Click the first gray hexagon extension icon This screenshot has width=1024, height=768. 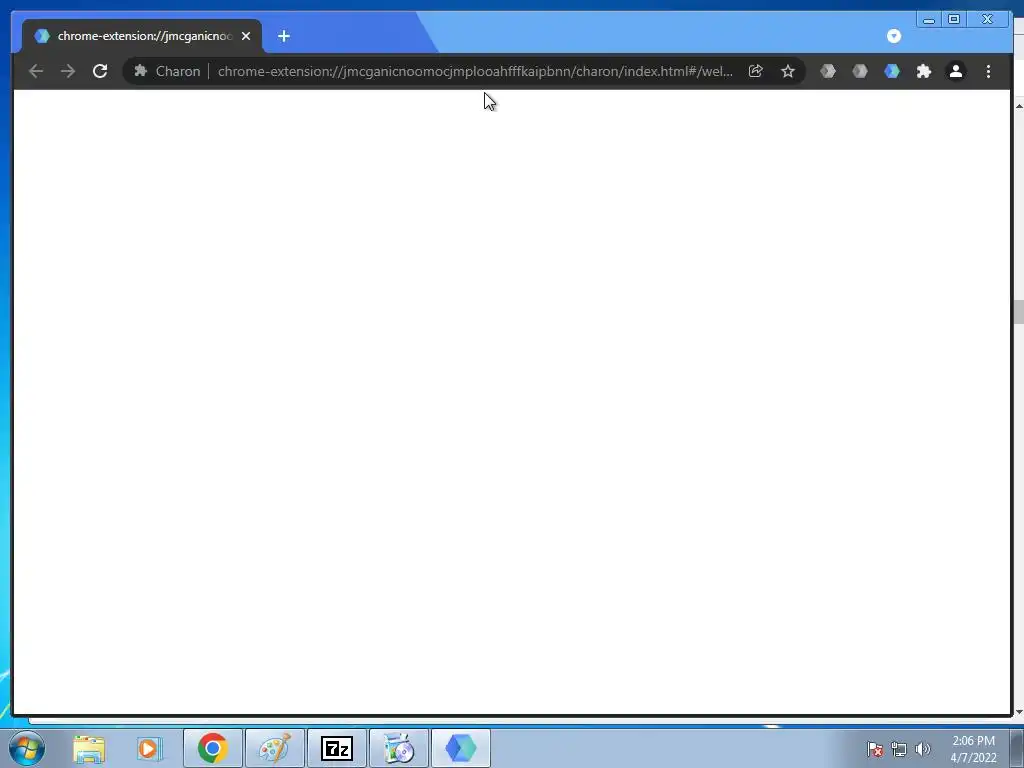(827, 71)
